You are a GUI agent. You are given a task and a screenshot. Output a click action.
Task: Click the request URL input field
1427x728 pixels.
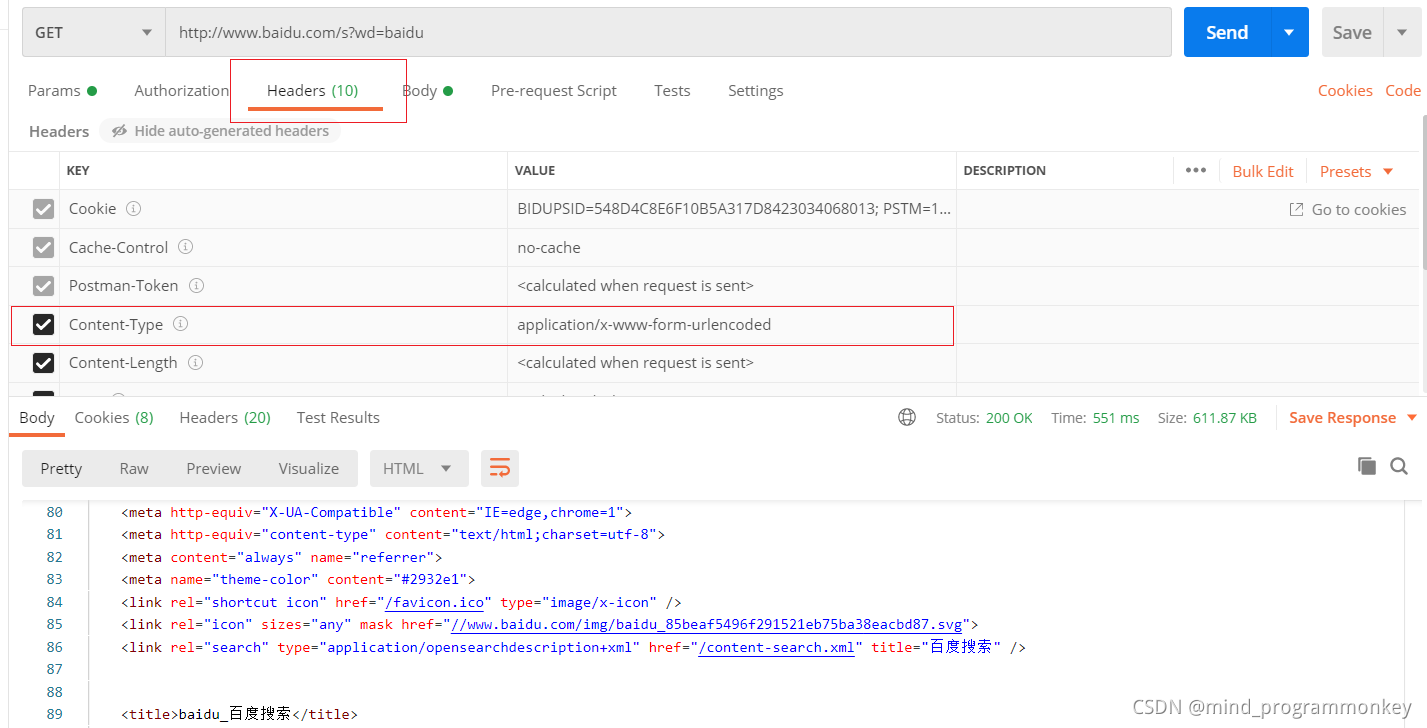point(668,33)
